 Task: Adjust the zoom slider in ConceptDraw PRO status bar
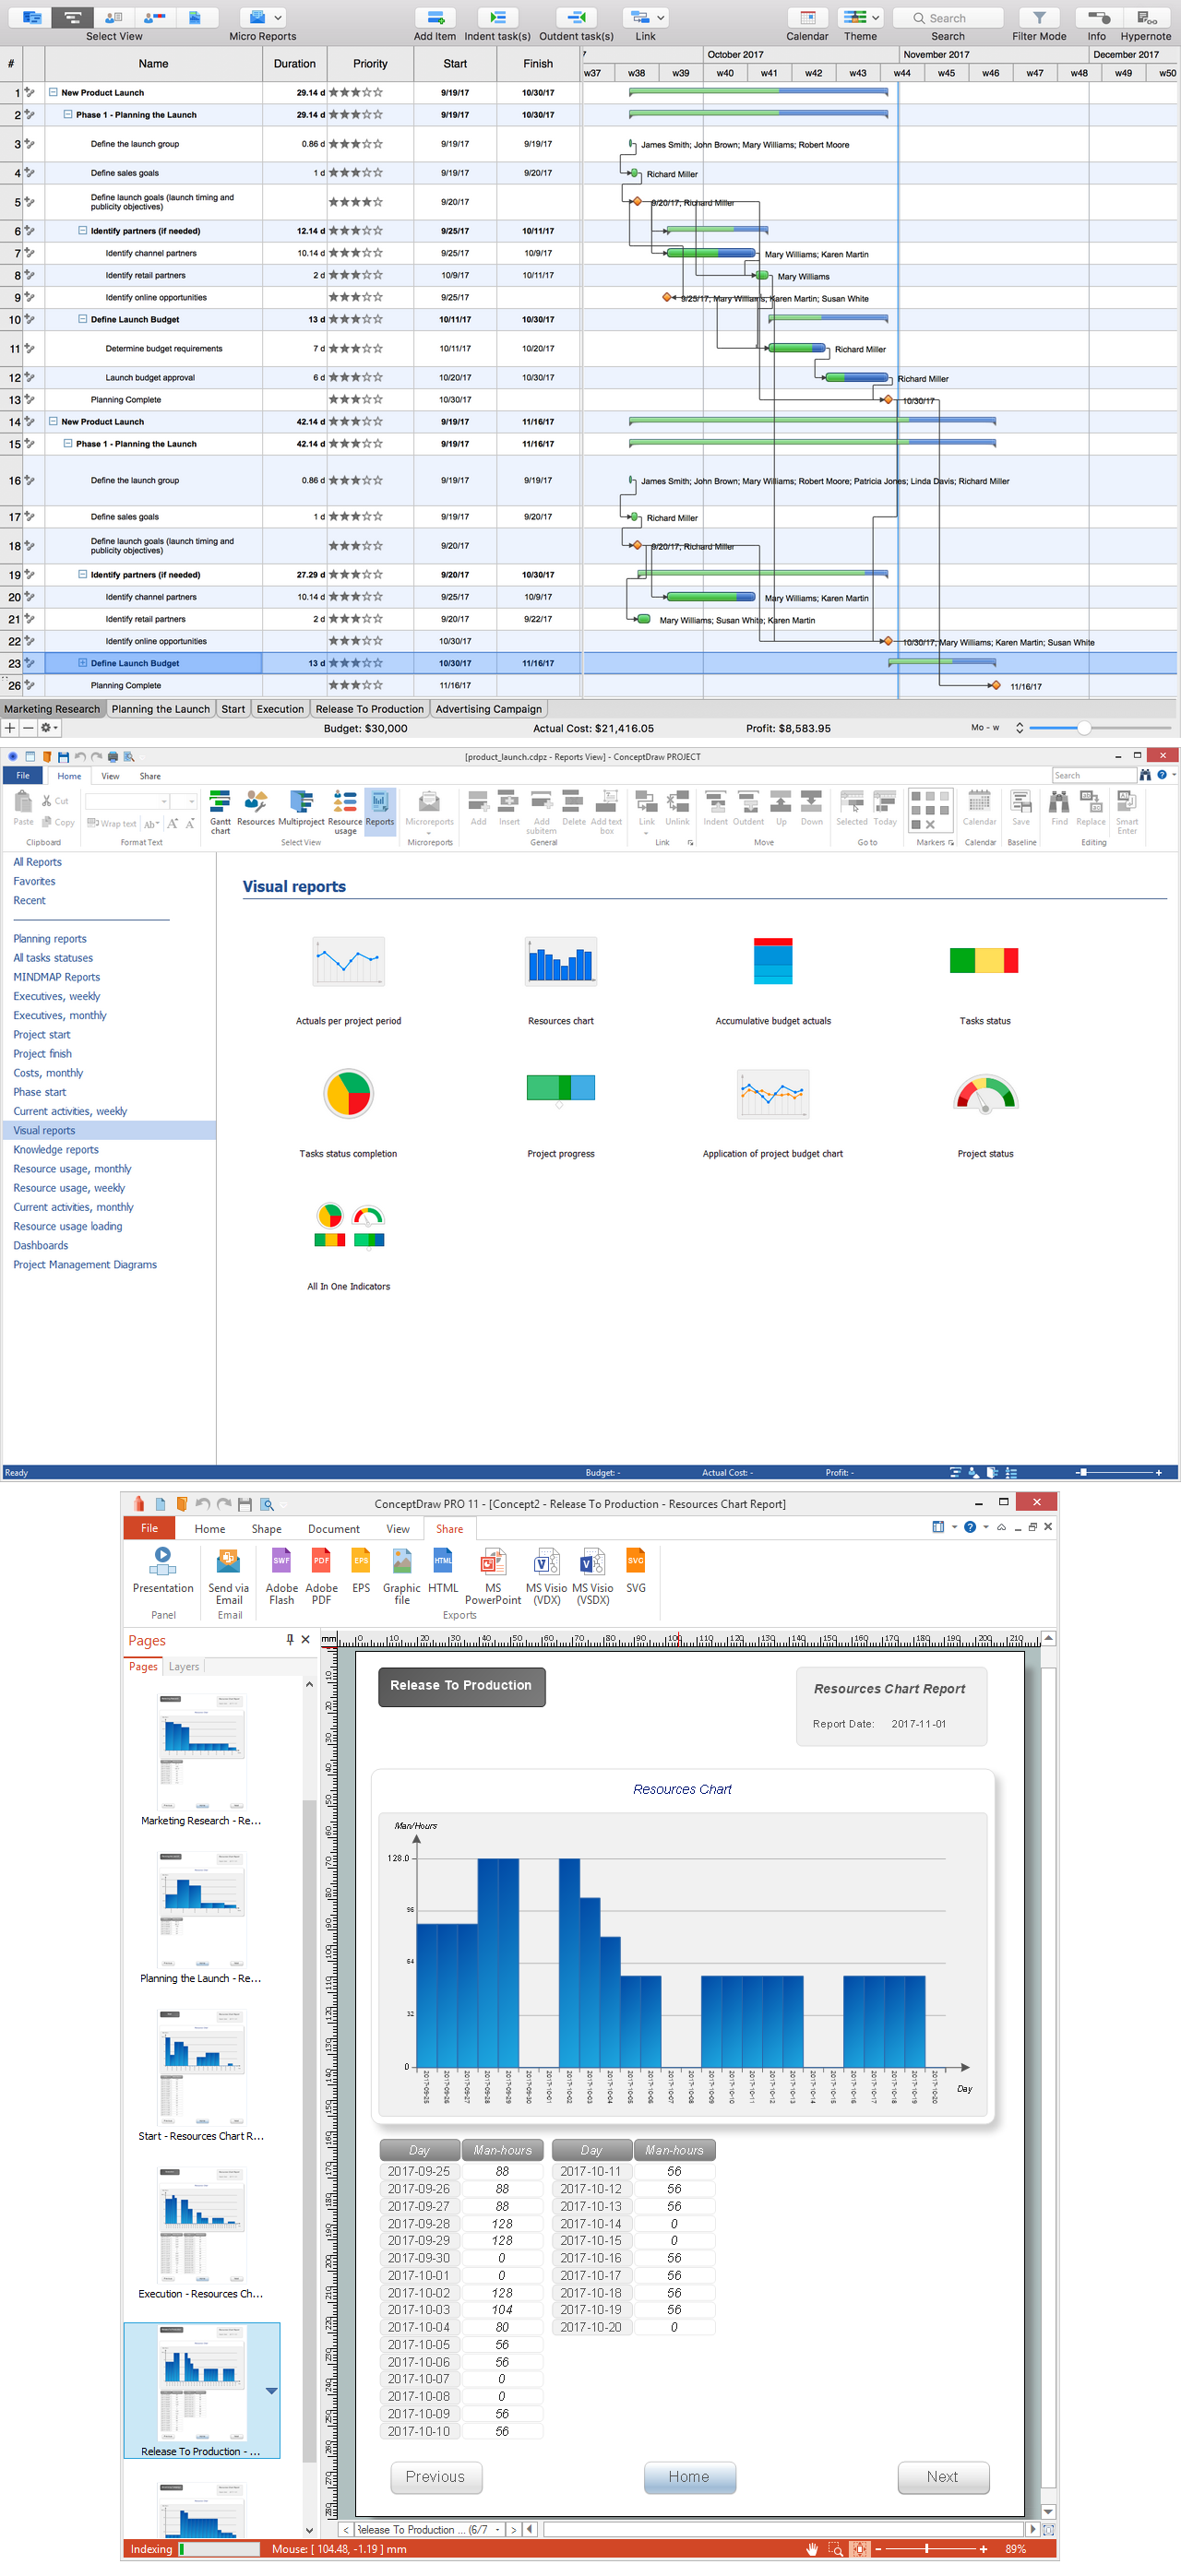(x=926, y=2549)
